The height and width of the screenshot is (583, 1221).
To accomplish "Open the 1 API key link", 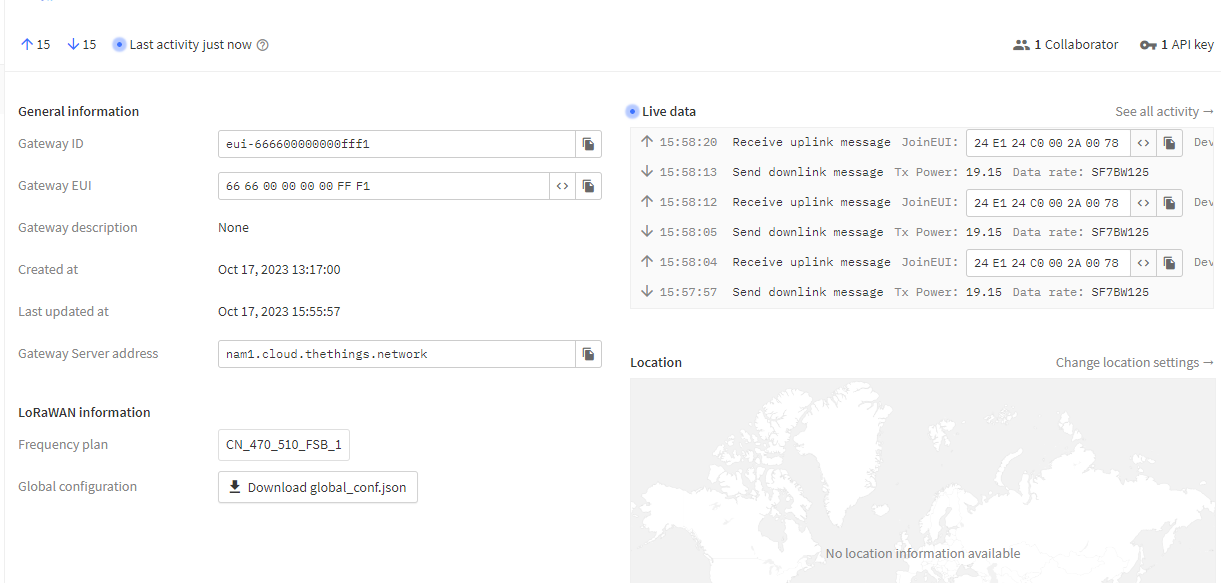I will click(x=1177, y=45).
